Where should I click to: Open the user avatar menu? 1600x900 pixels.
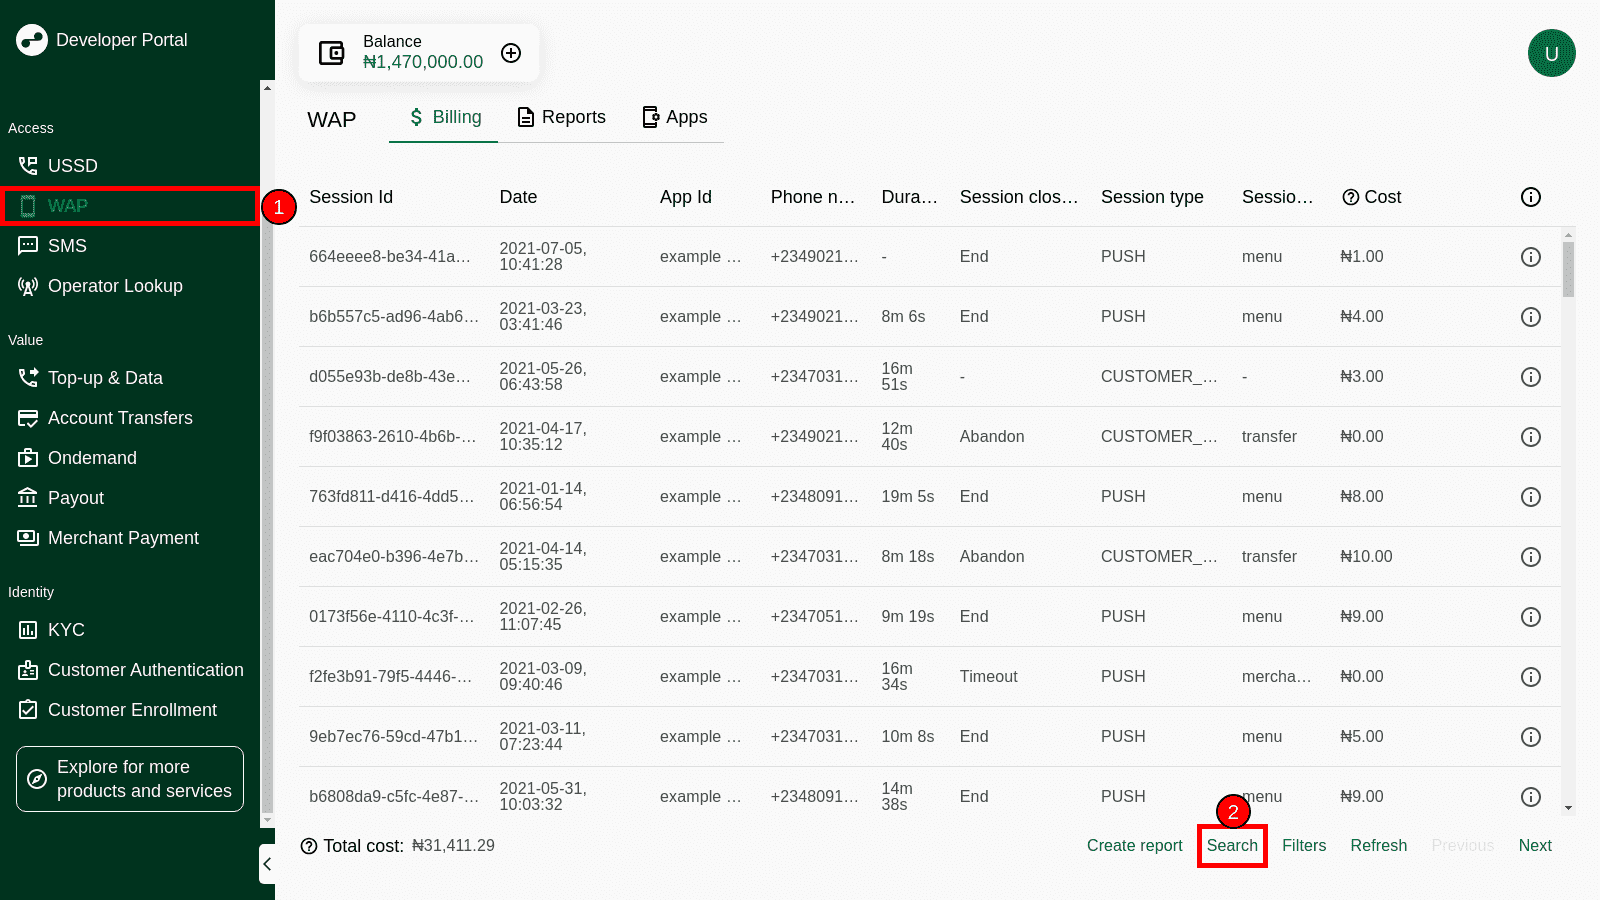tap(1551, 53)
